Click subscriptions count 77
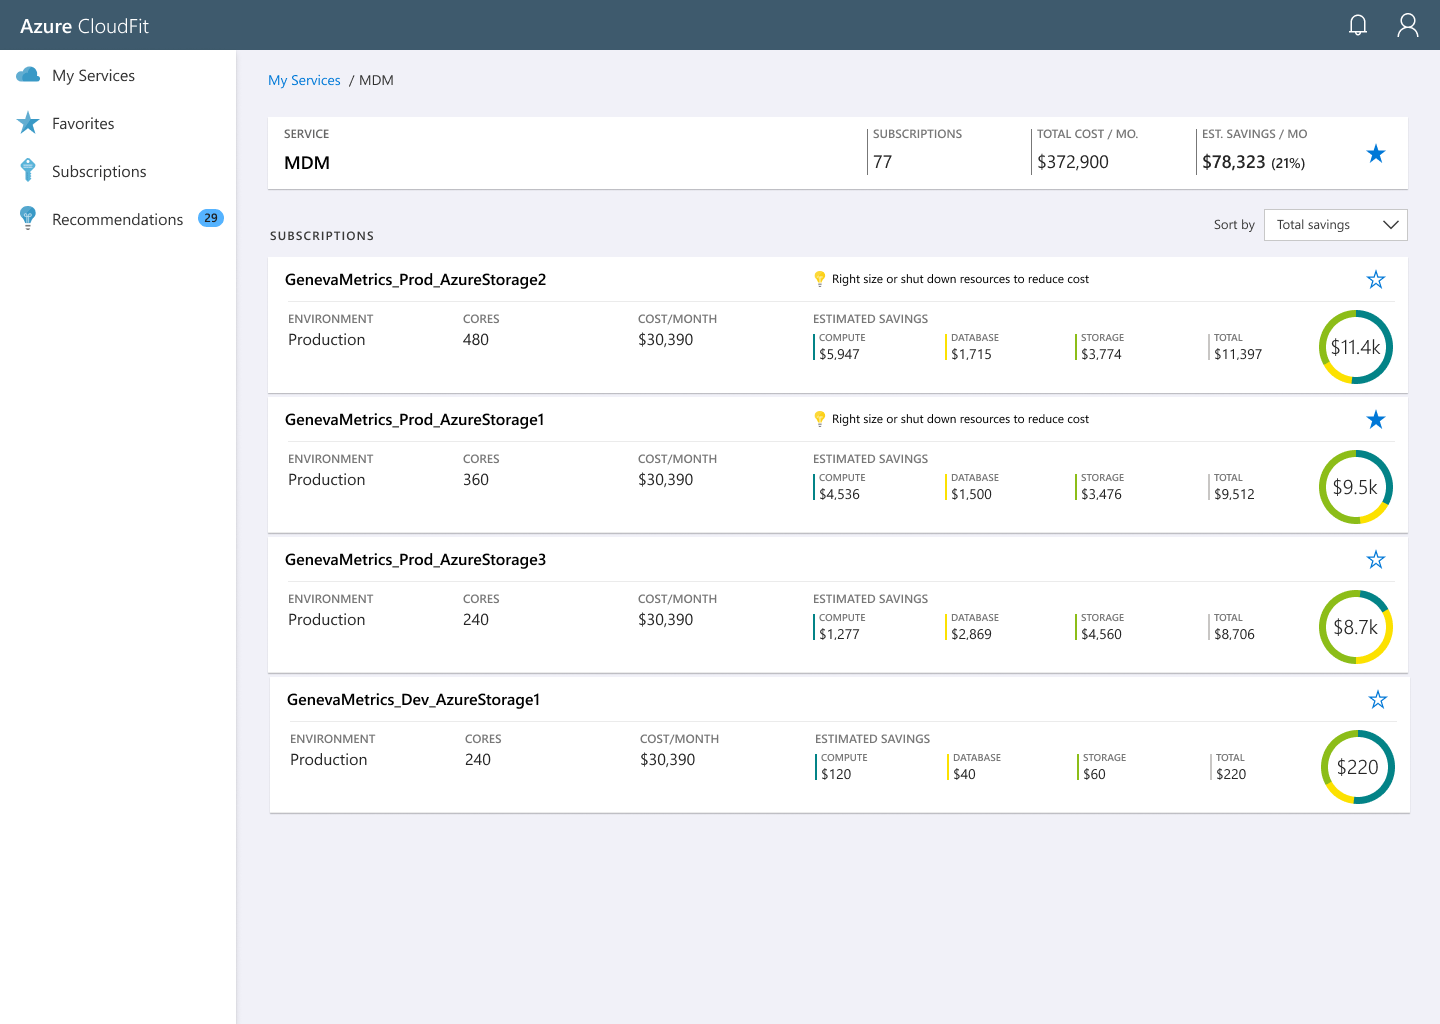Image resolution: width=1440 pixels, height=1024 pixels. (x=882, y=162)
